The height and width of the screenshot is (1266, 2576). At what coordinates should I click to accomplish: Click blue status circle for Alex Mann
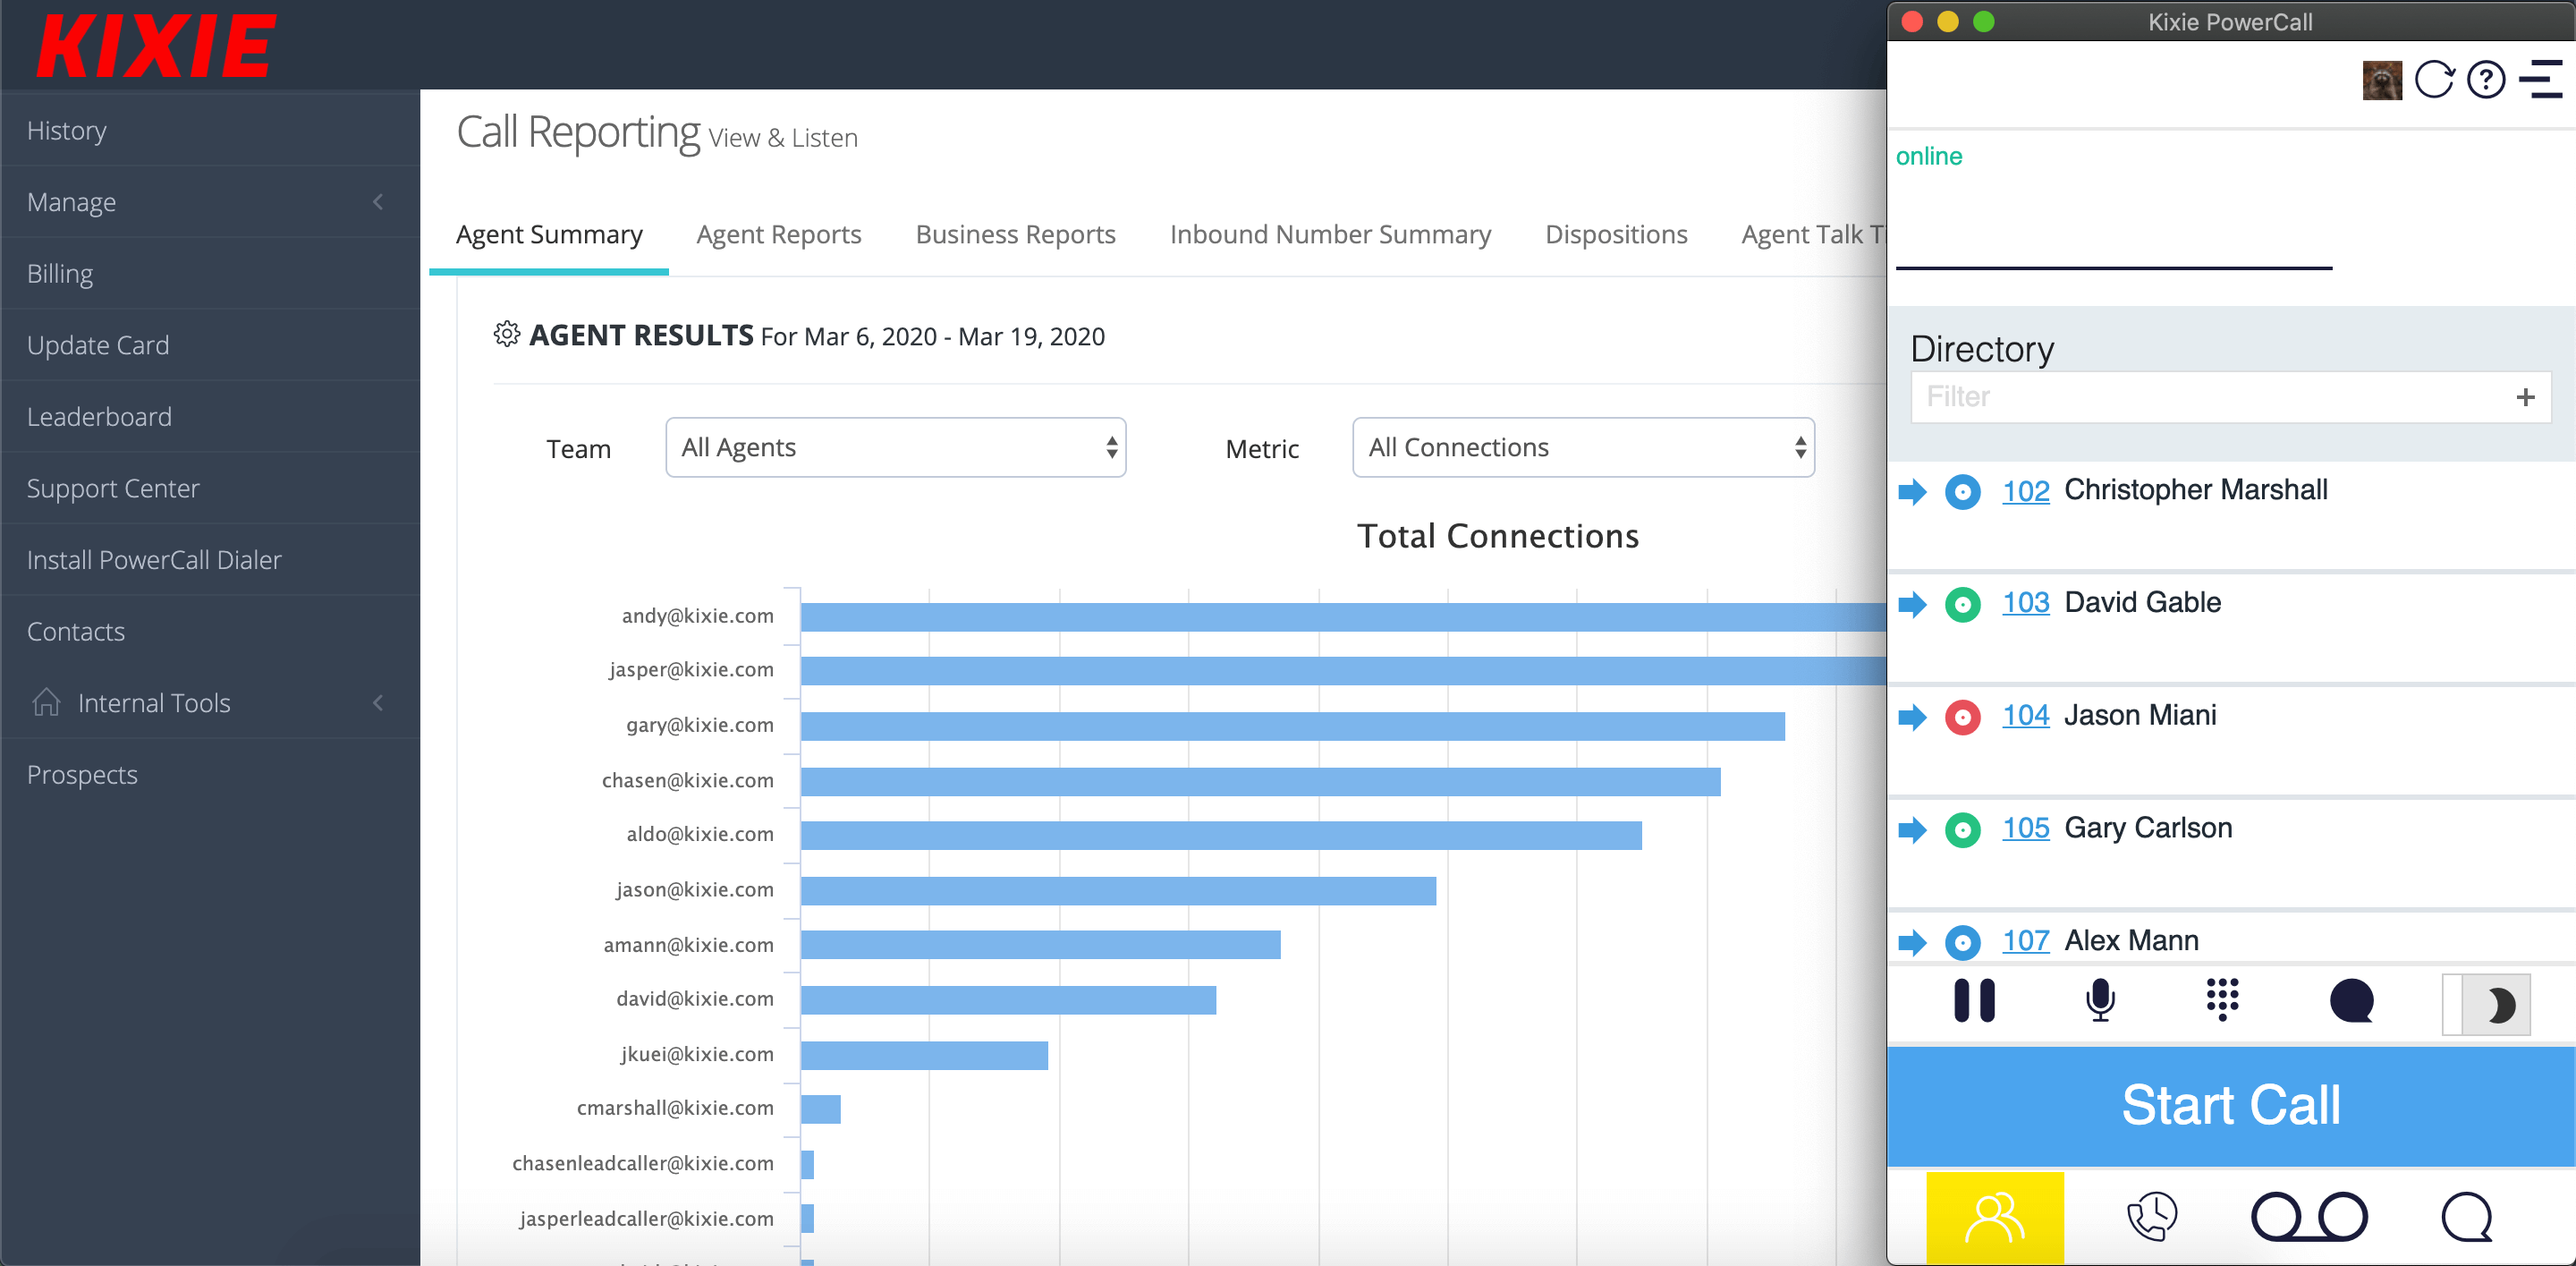click(1963, 942)
